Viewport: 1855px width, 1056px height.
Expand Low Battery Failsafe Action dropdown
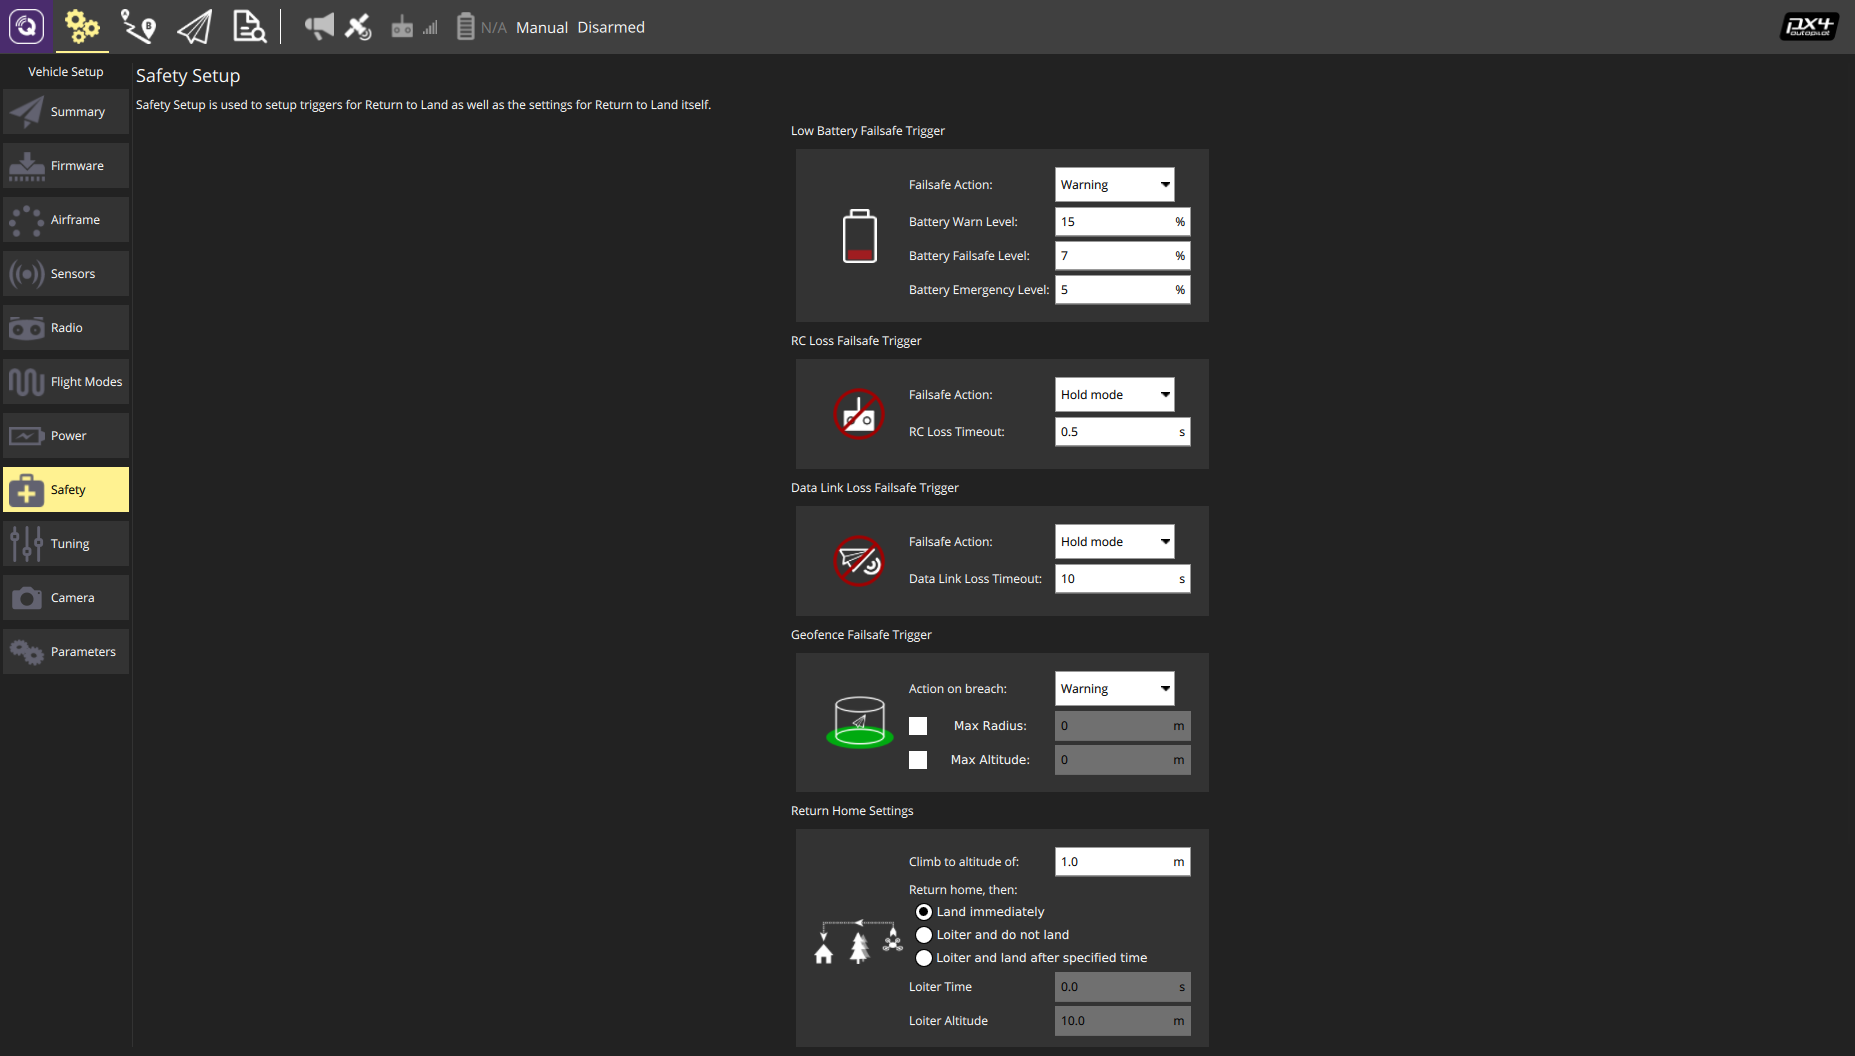[x=1115, y=185]
